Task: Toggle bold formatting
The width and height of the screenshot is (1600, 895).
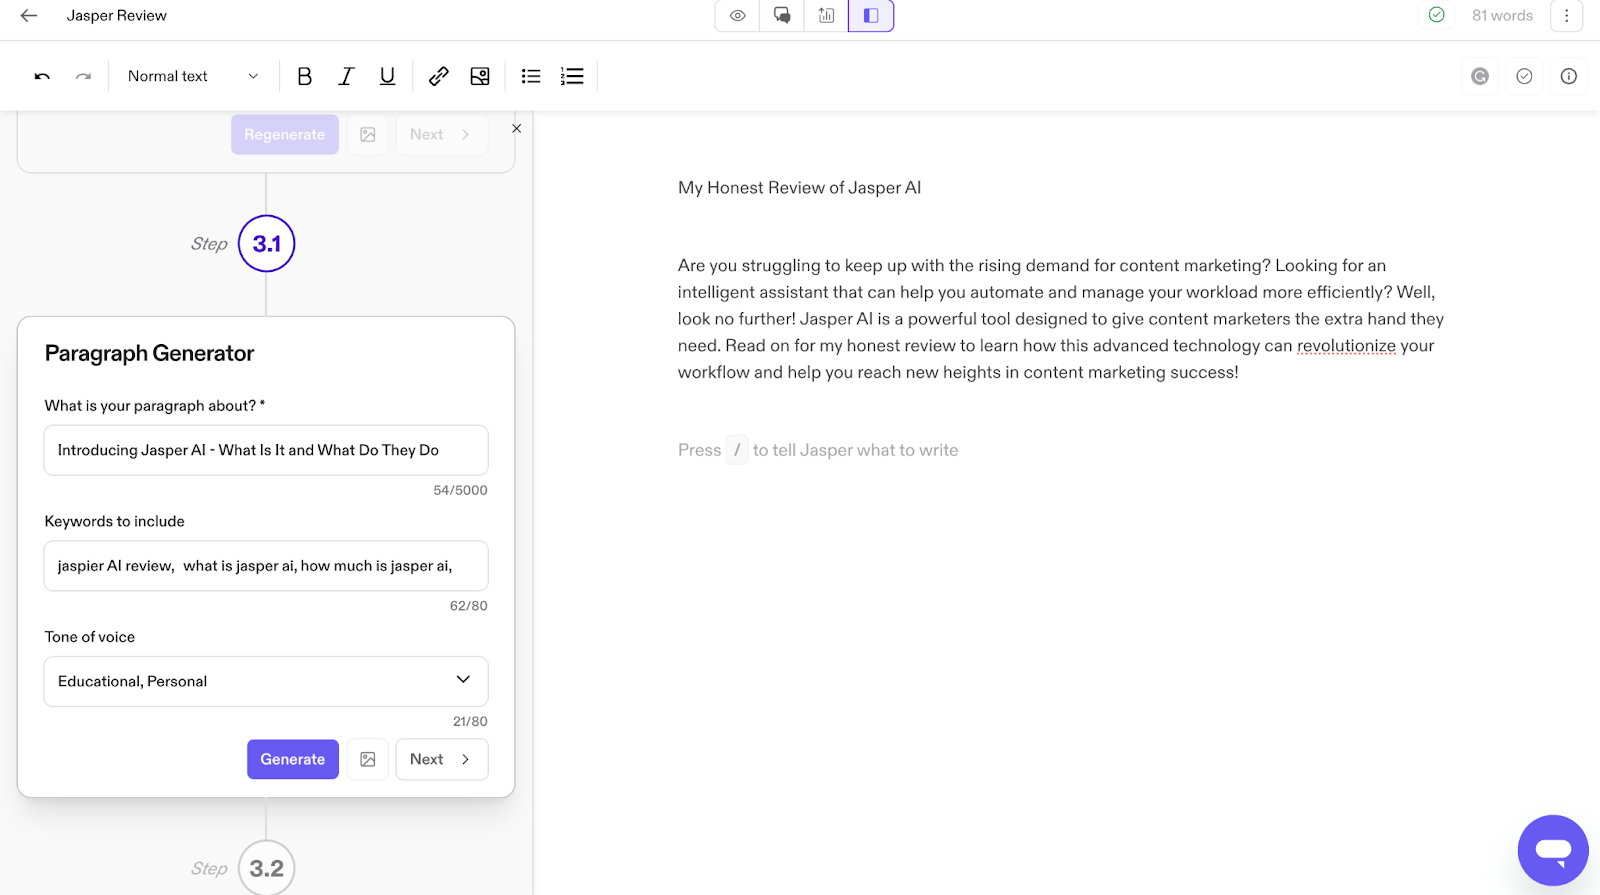Action: tap(305, 76)
